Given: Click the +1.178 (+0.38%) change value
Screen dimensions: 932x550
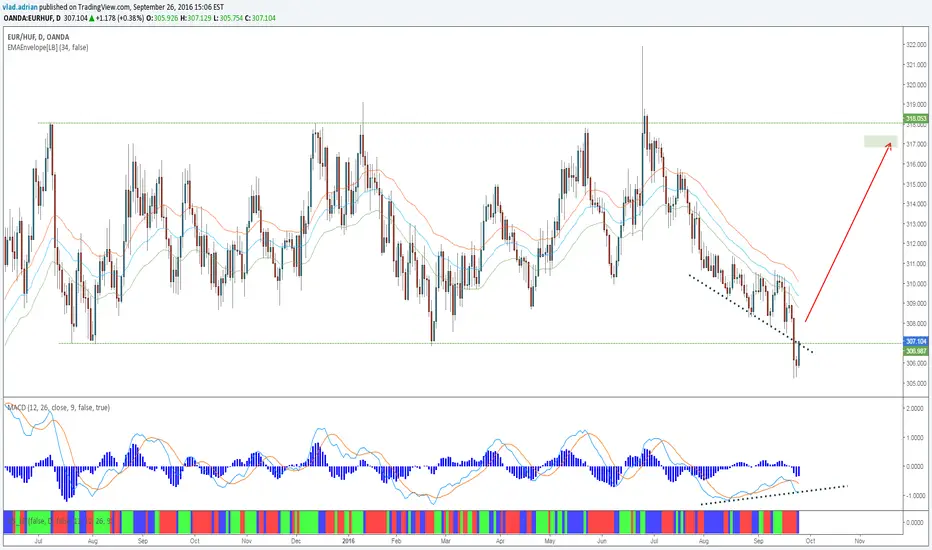Looking at the screenshot, I should coord(121,18).
